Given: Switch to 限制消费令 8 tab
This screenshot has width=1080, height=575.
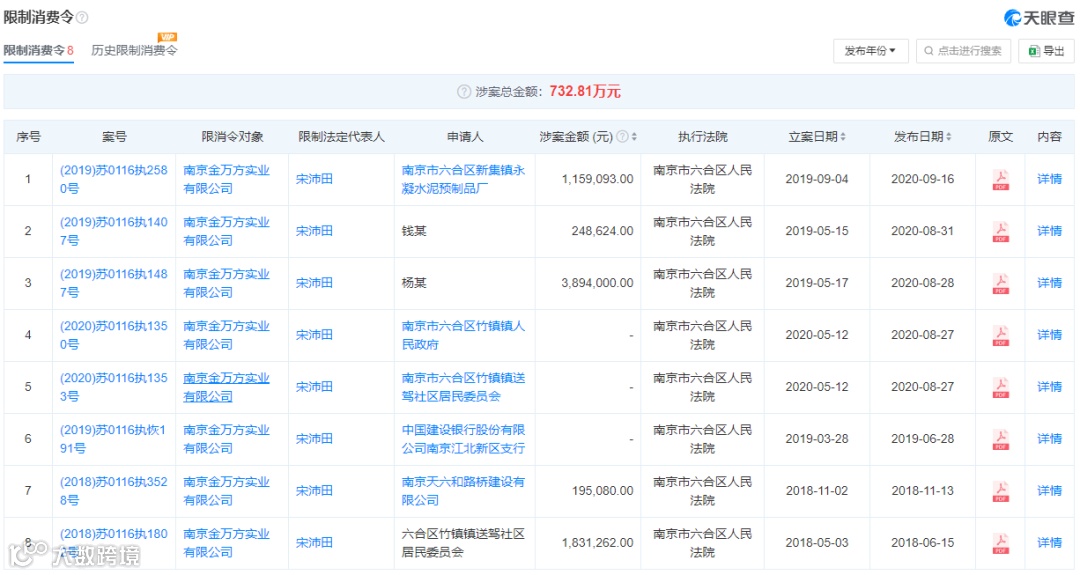Looking at the screenshot, I should pos(39,50).
